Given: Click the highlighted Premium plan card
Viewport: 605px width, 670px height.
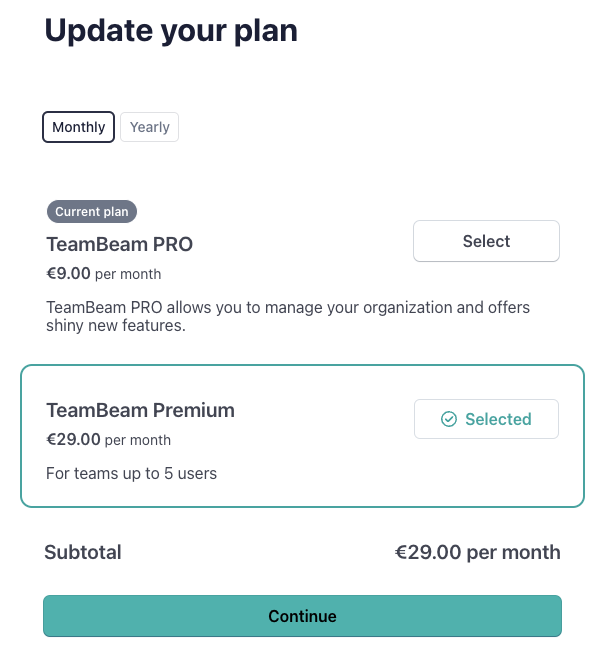Looking at the screenshot, I should 302,436.
